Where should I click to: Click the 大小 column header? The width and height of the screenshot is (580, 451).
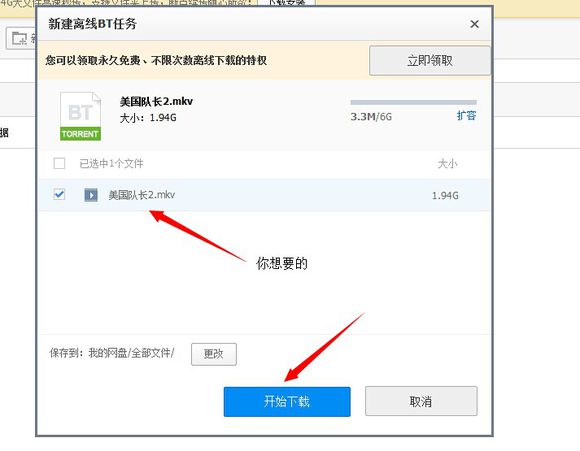(x=448, y=164)
